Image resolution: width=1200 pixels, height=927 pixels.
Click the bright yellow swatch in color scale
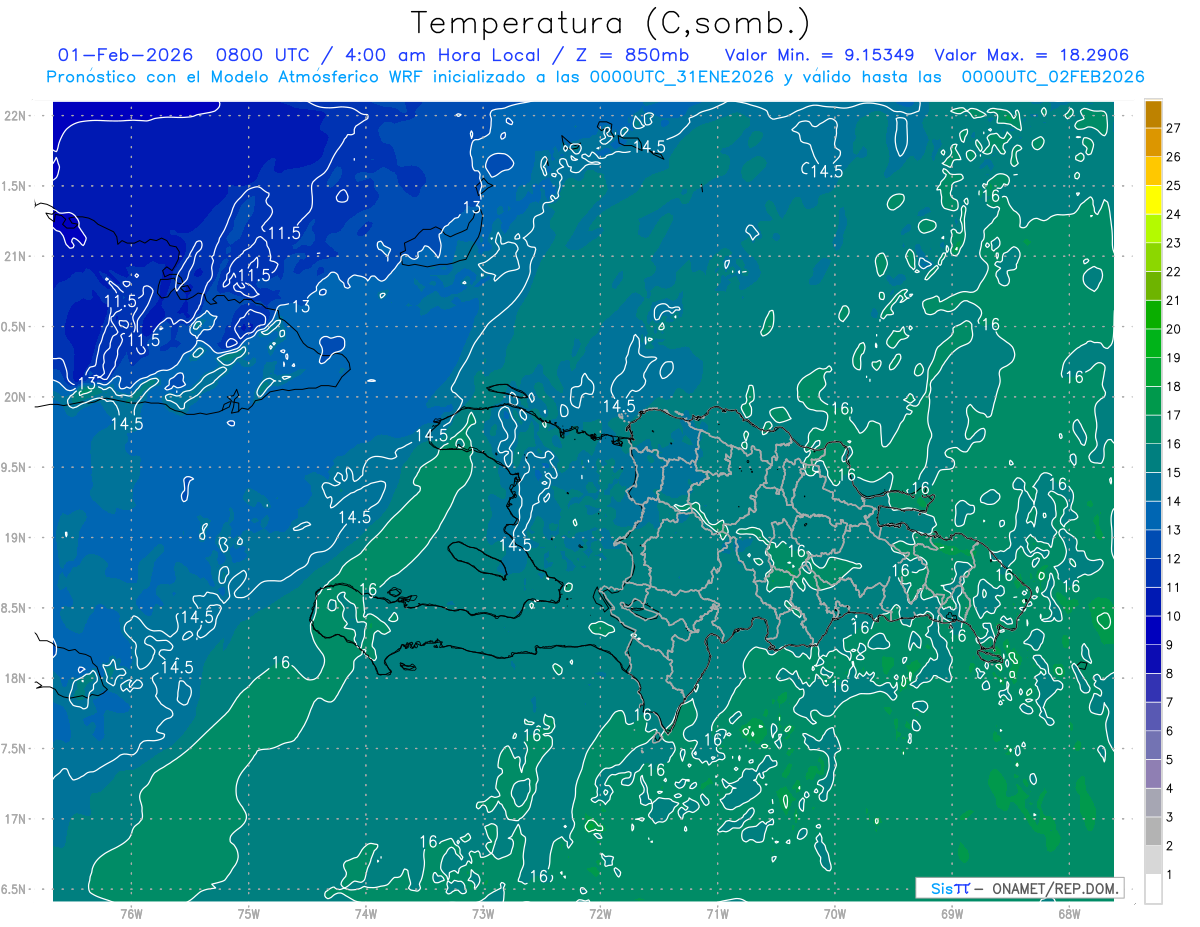point(1153,200)
